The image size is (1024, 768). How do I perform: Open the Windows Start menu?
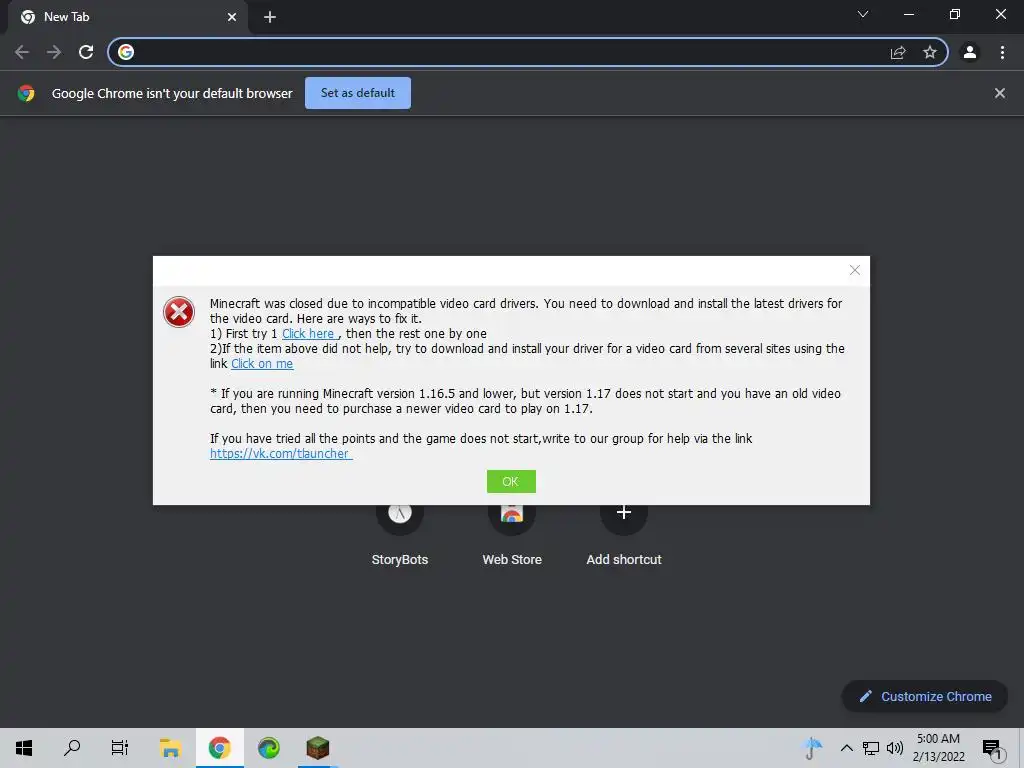point(24,748)
